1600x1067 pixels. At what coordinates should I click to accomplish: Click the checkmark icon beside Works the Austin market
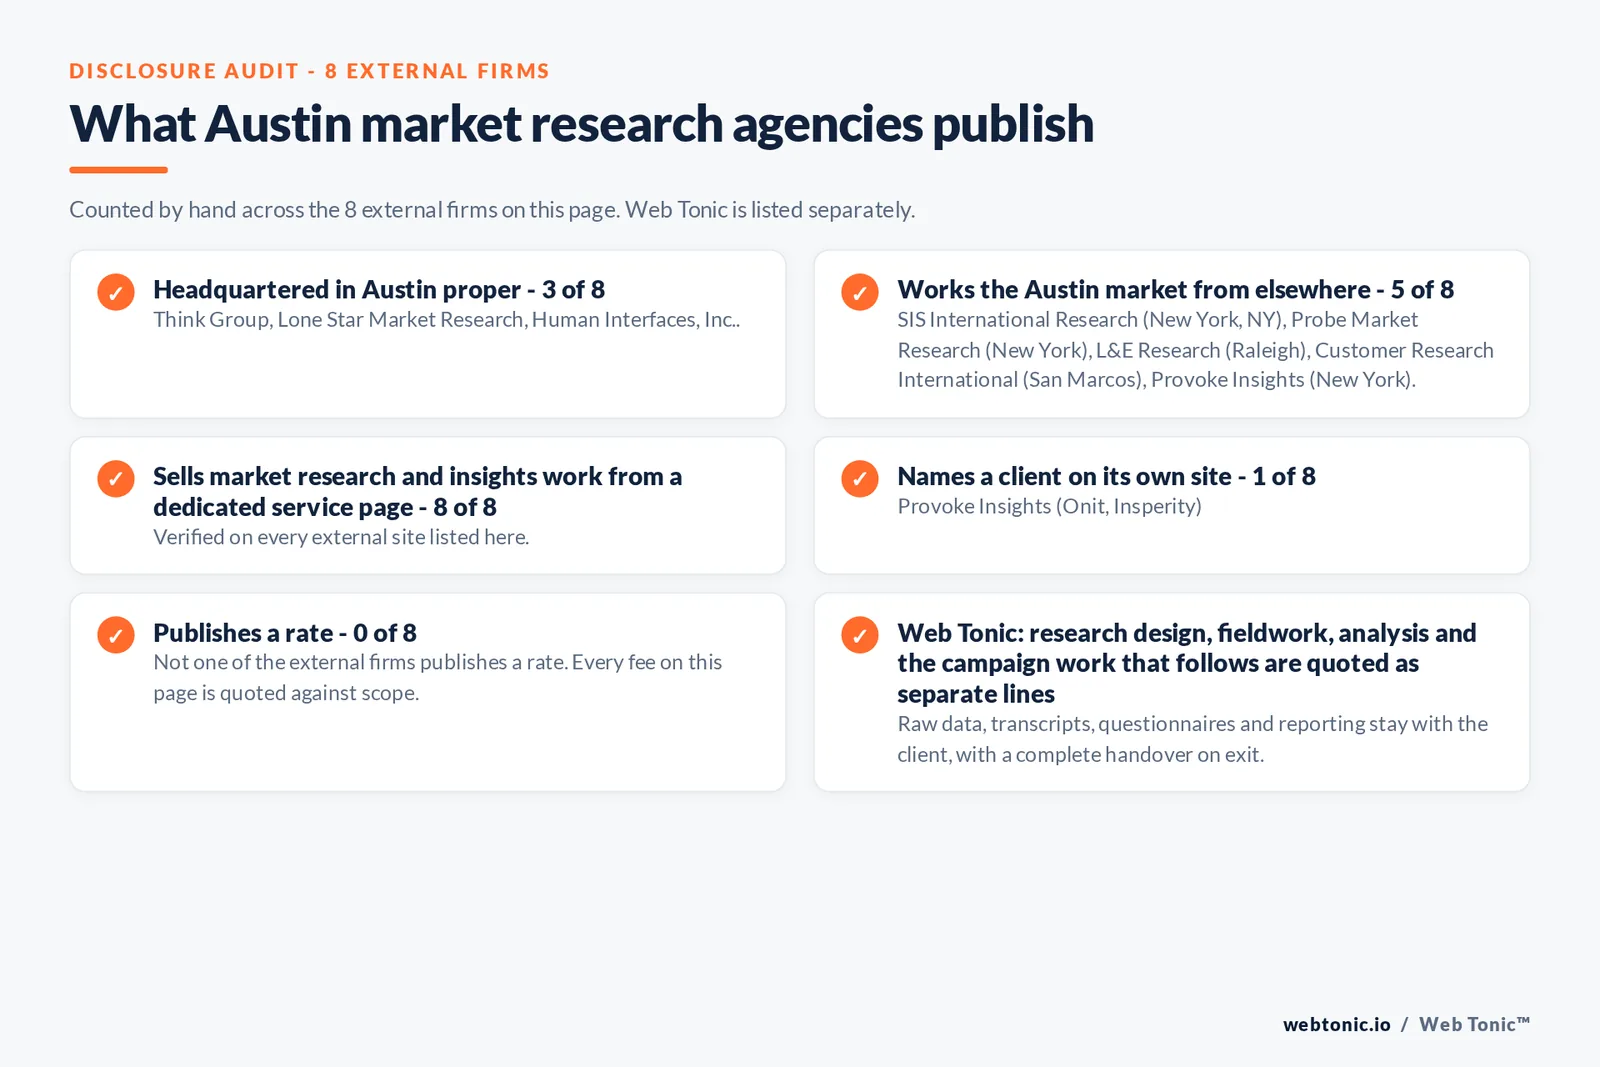click(x=860, y=292)
